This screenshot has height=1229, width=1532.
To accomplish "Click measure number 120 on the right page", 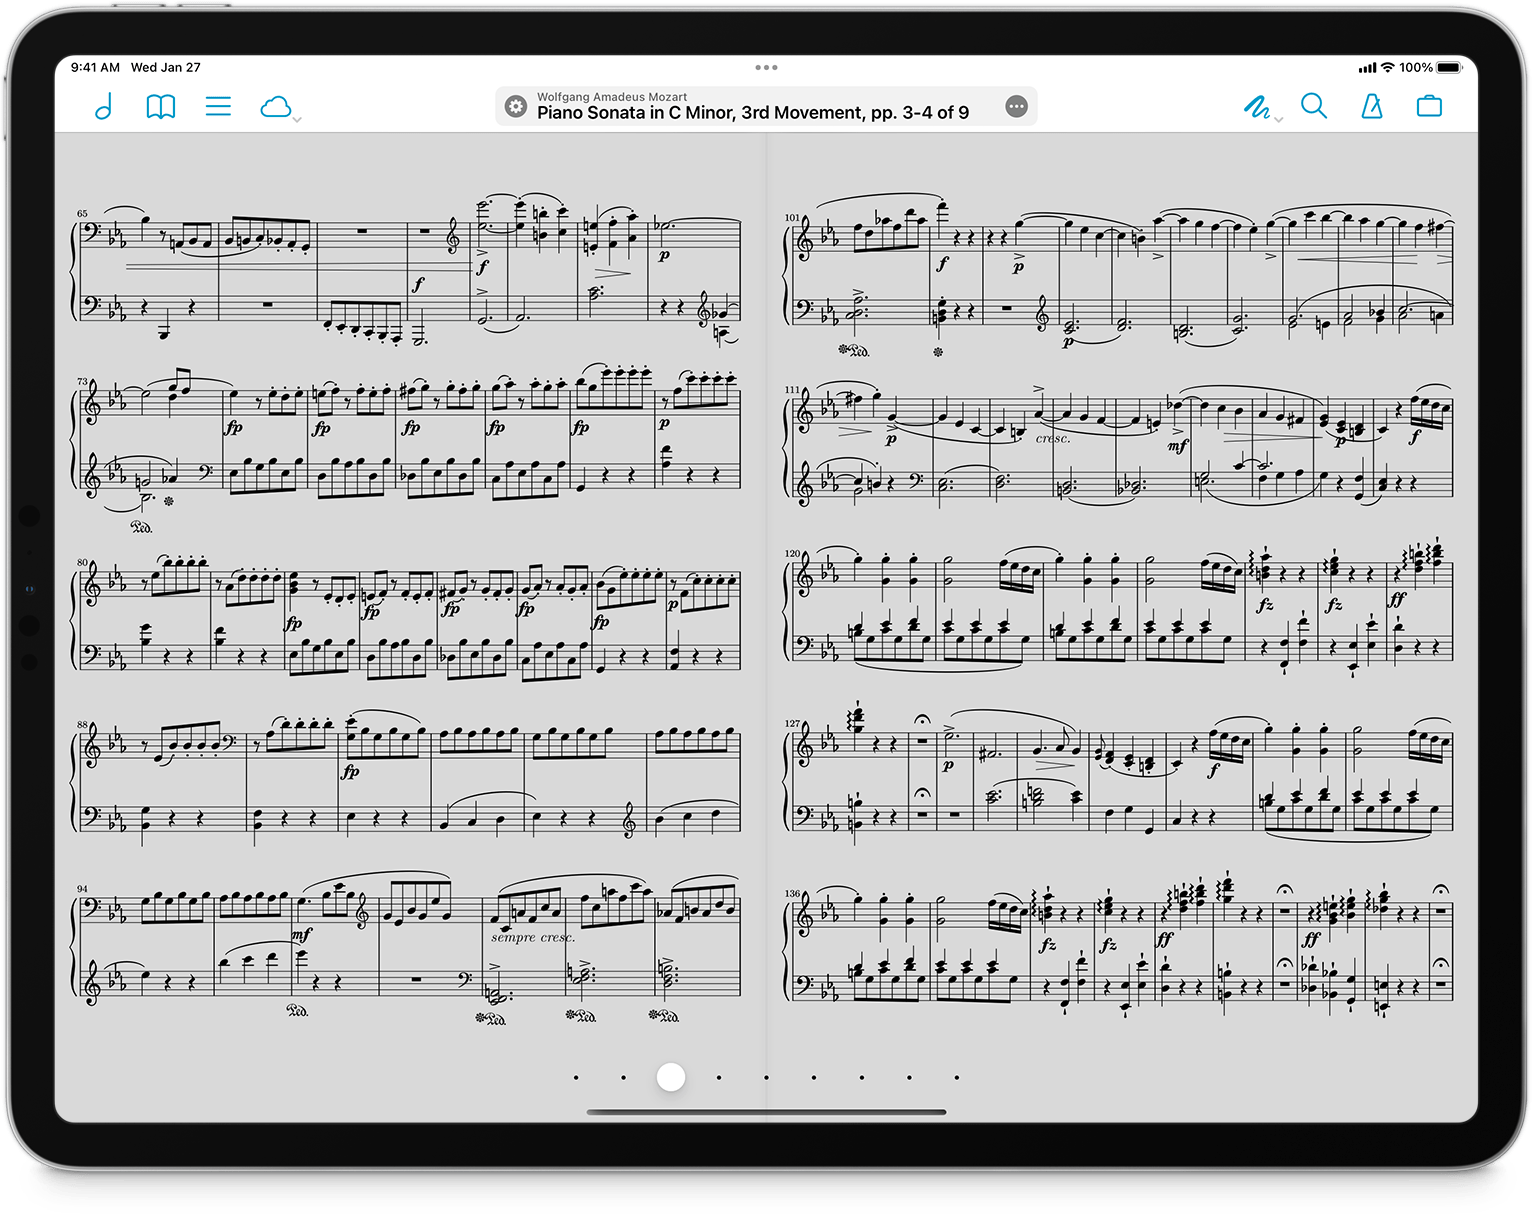I will 792,553.
